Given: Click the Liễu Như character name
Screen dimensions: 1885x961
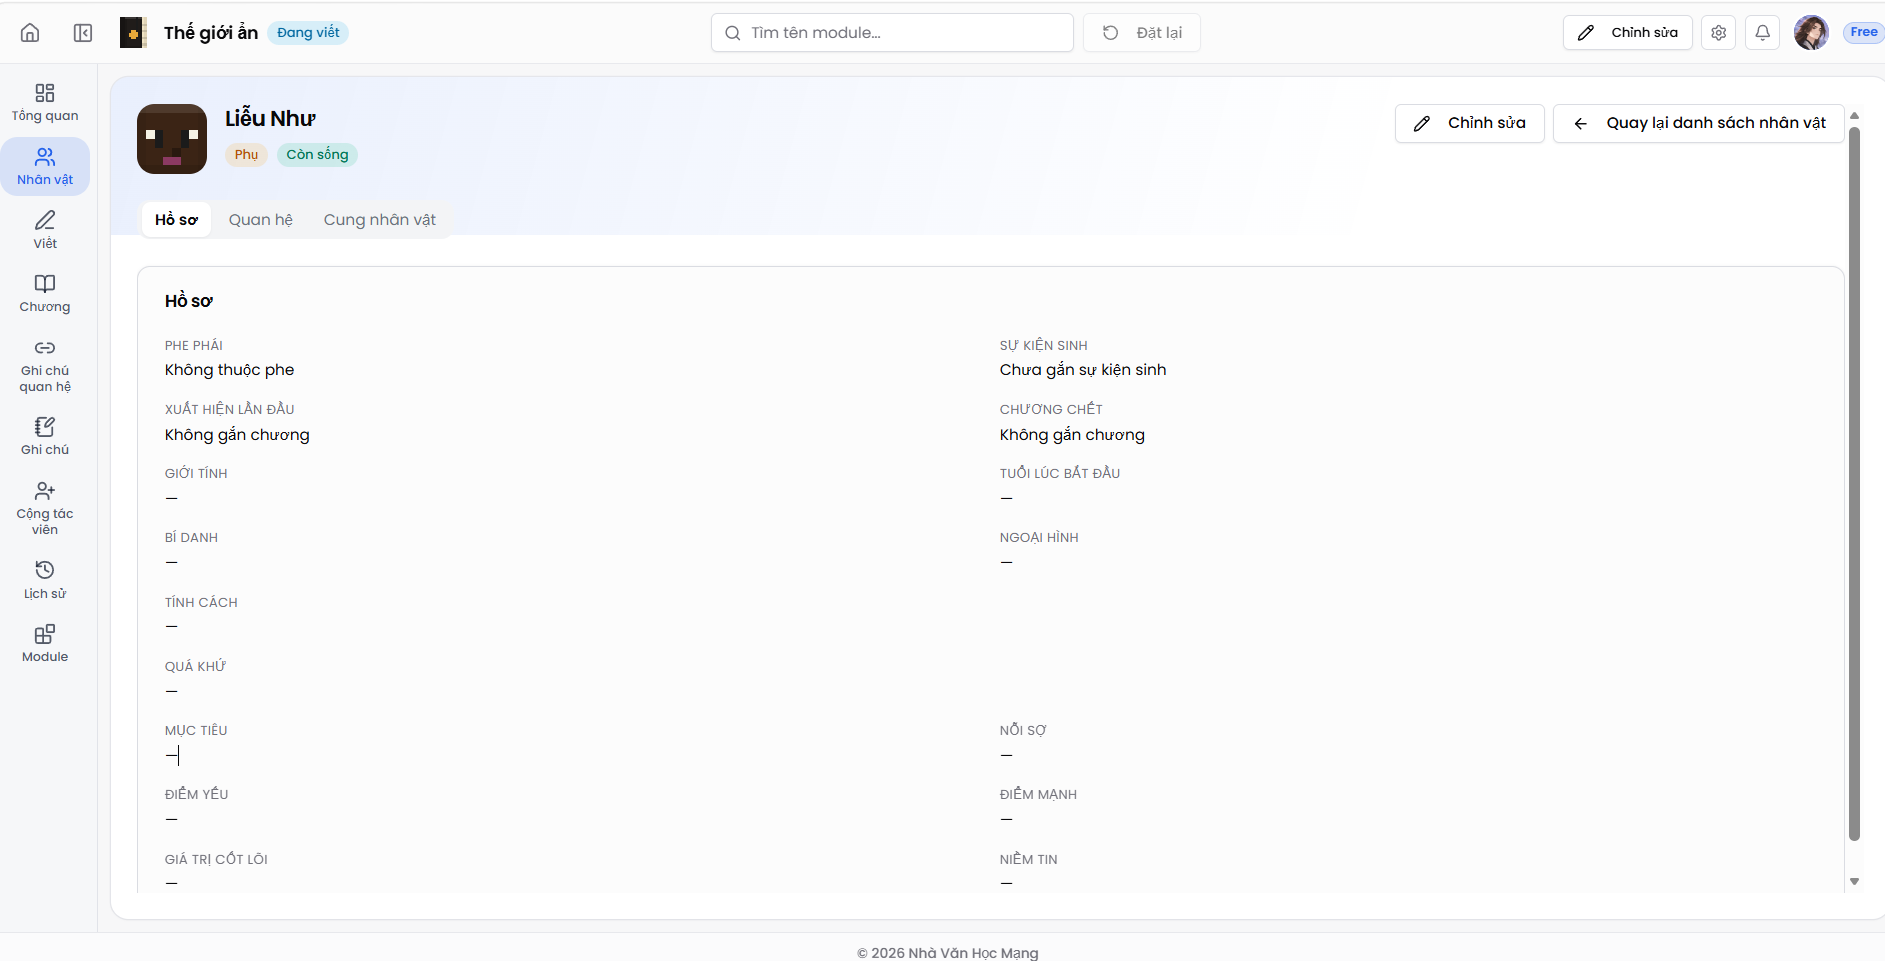Looking at the screenshot, I should tap(270, 119).
